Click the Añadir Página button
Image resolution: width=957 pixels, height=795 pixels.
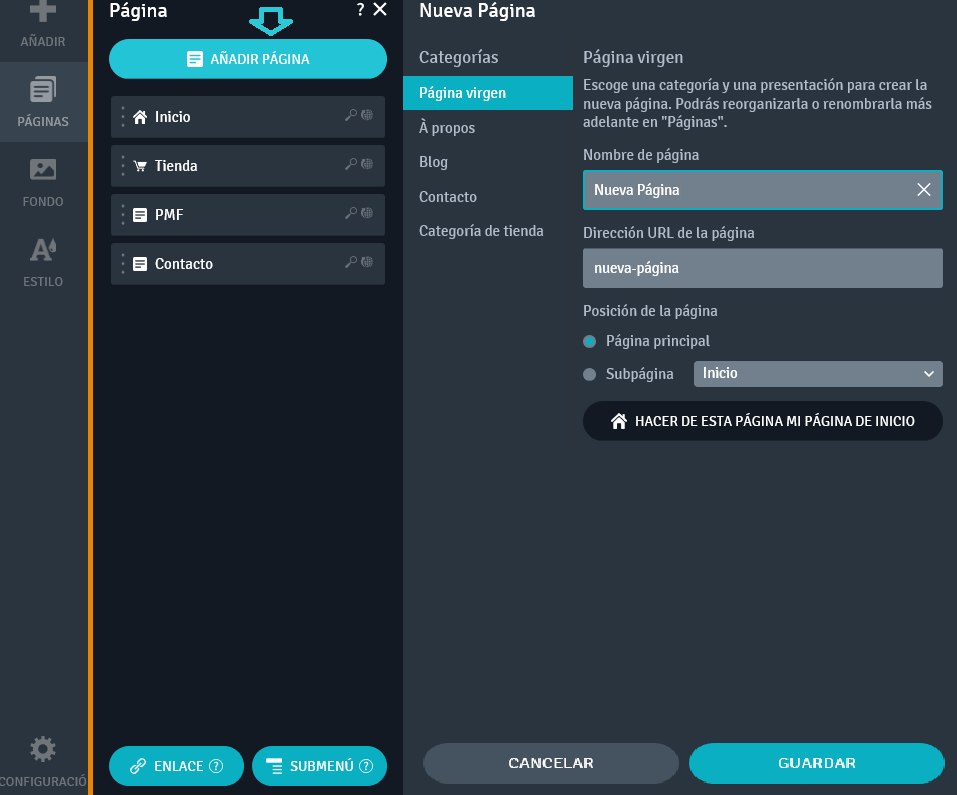coord(248,59)
